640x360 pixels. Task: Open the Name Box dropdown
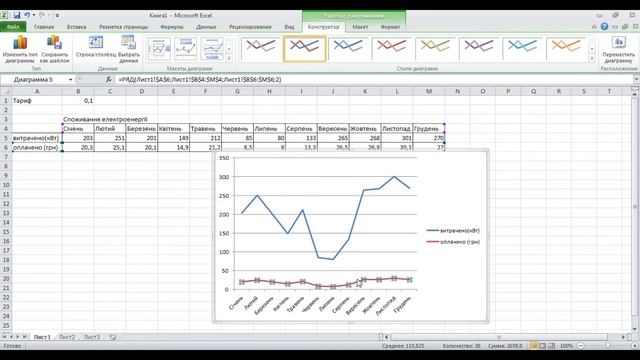click(70, 80)
